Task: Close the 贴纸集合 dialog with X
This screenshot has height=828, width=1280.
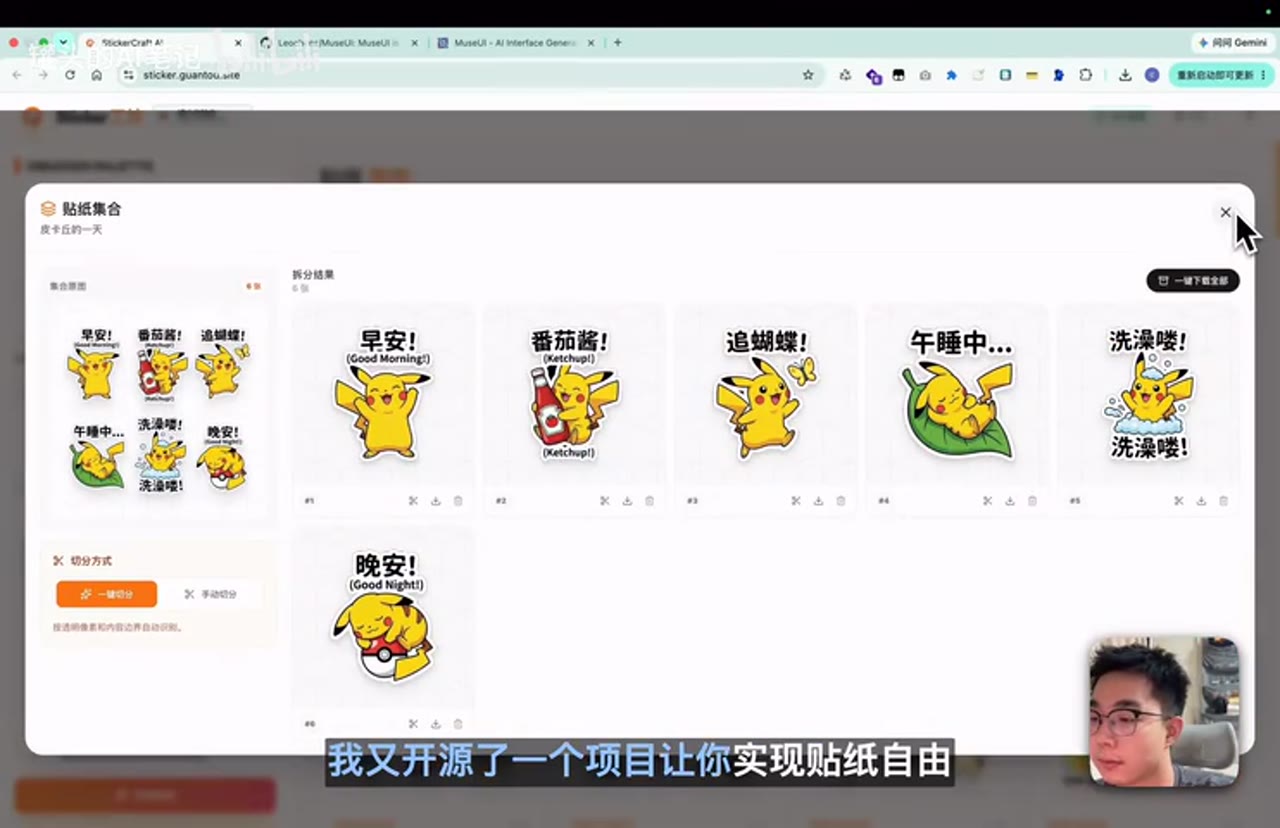Action: coord(1225,212)
